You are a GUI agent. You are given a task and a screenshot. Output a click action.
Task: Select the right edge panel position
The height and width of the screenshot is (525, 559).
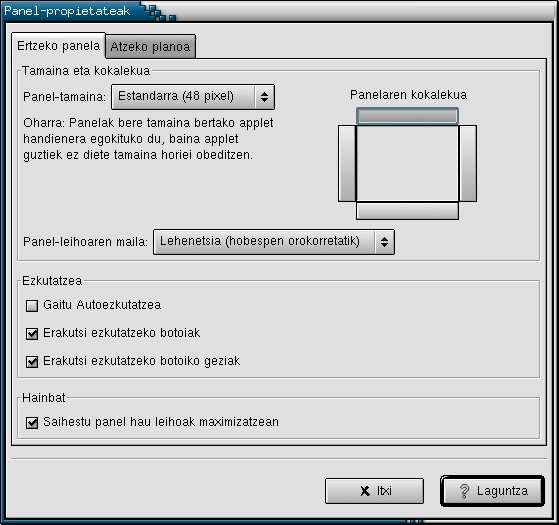pos(467,163)
